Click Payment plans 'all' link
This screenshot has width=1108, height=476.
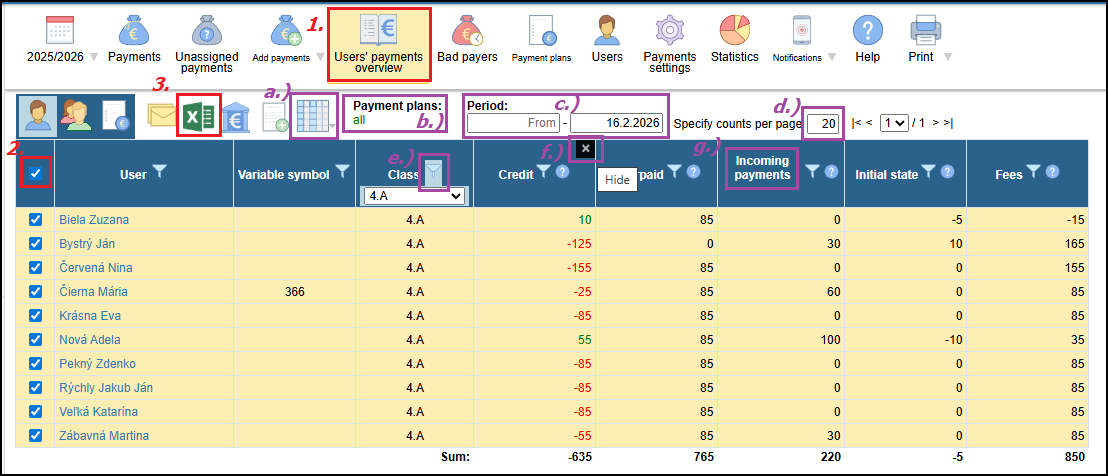click(360, 120)
